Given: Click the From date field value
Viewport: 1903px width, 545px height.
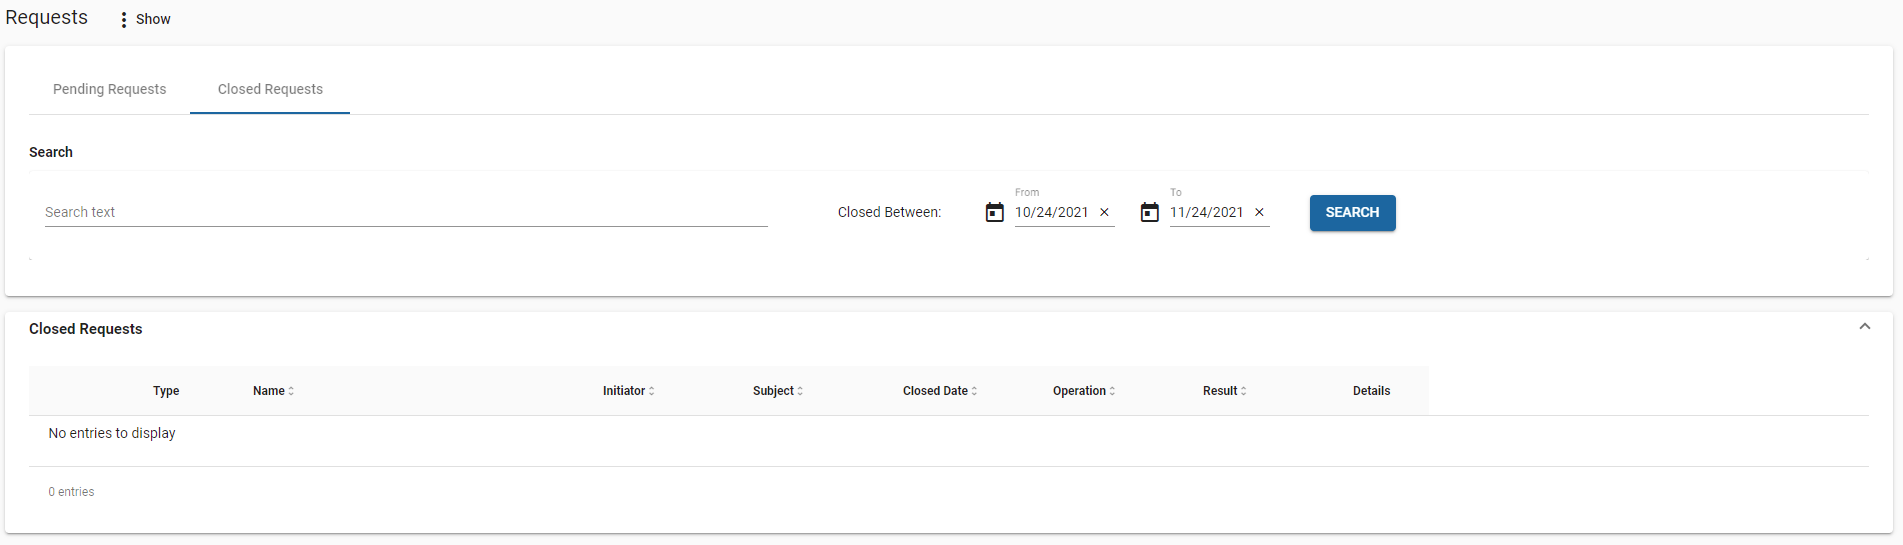Looking at the screenshot, I should coord(1051,212).
